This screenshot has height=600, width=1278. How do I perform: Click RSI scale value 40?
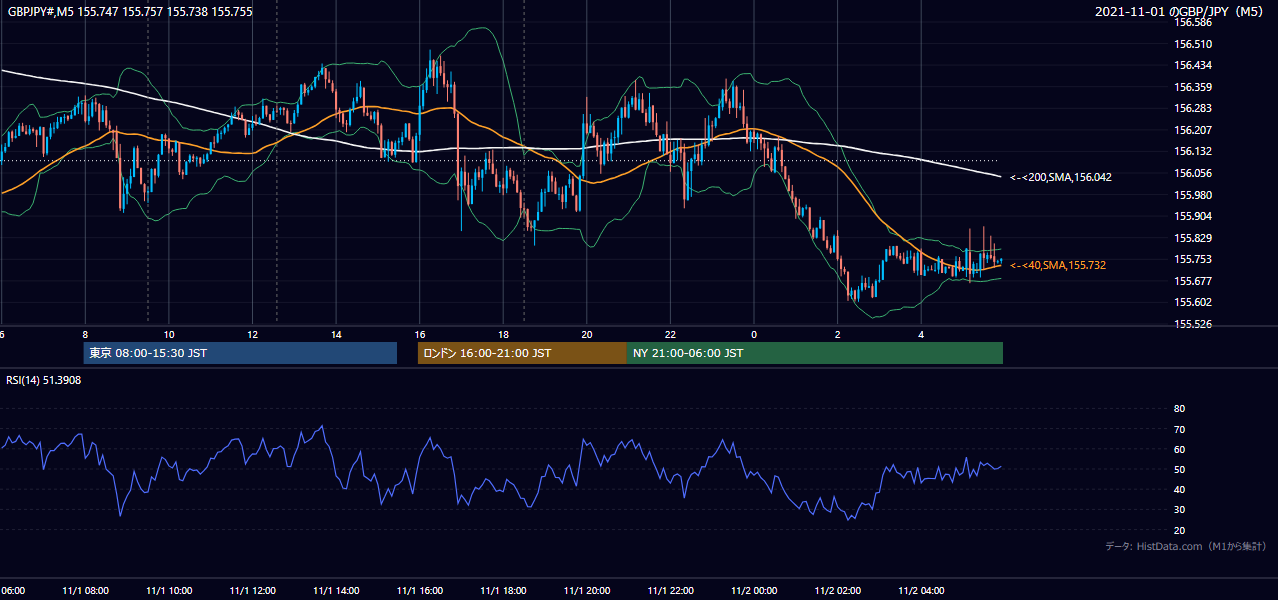tap(1179, 489)
